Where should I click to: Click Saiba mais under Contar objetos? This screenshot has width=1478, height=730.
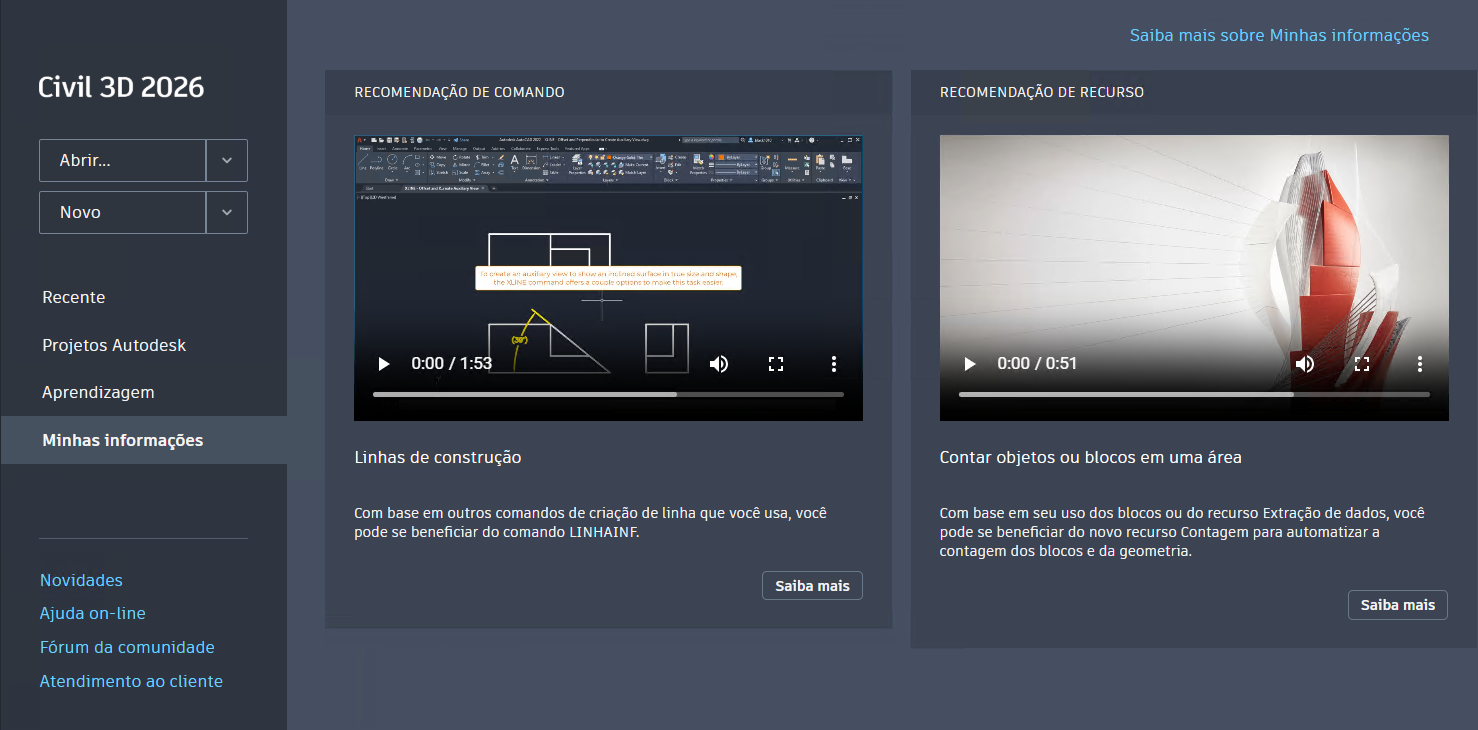[1398, 605]
